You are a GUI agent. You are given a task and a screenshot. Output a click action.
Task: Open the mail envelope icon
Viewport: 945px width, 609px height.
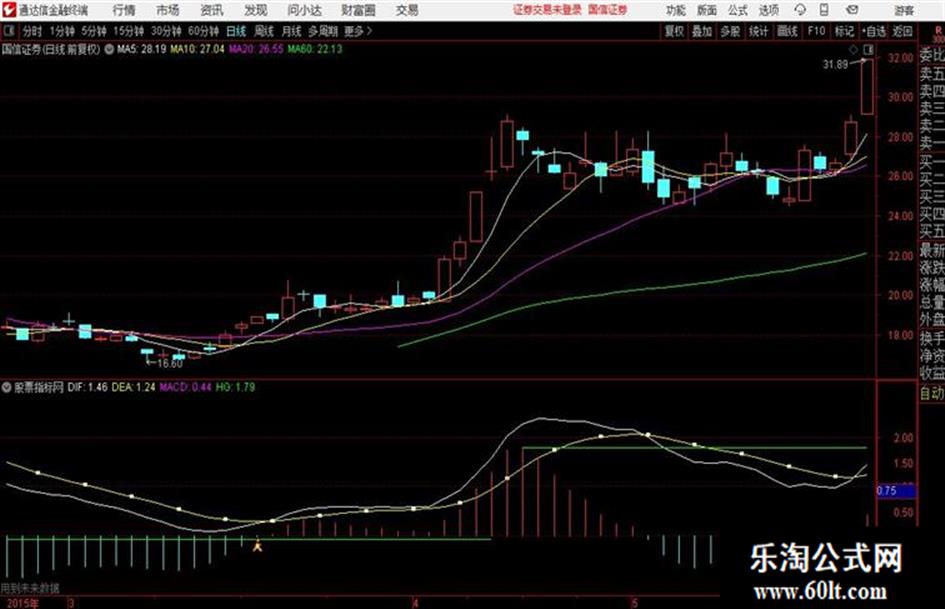click(852, 10)
